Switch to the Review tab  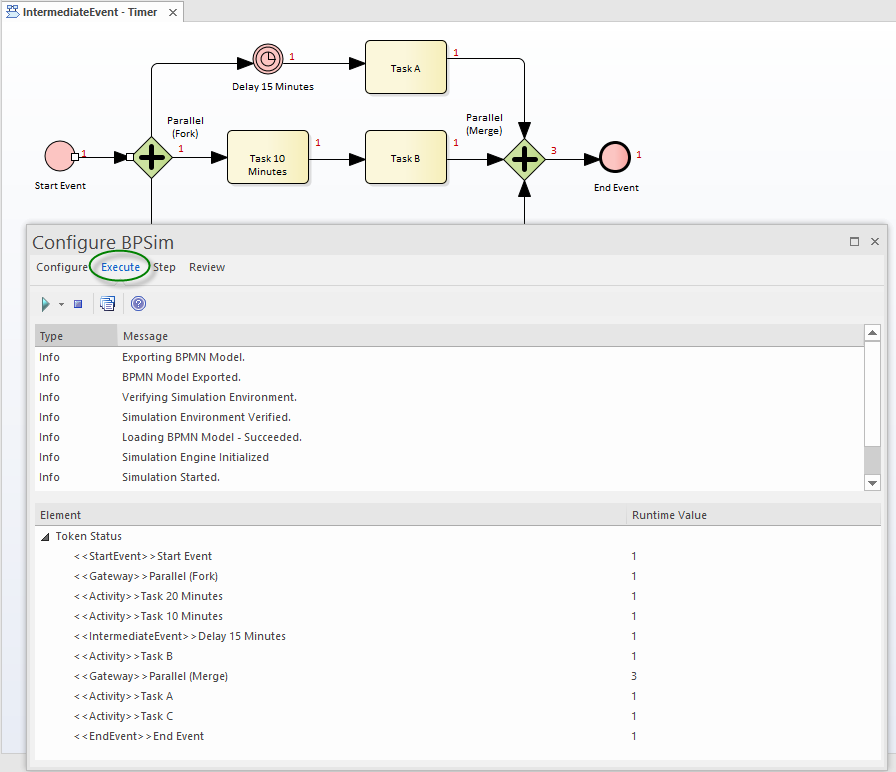[206, 267]
